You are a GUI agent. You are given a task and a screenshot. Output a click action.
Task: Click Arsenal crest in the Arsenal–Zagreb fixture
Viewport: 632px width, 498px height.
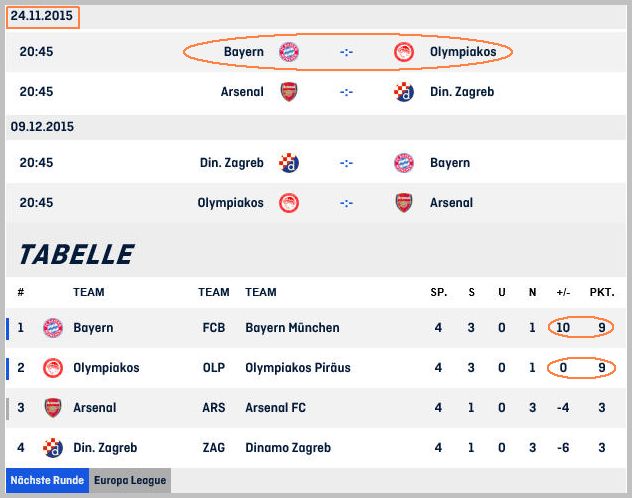pyautogui.click(x=289, y=92)
